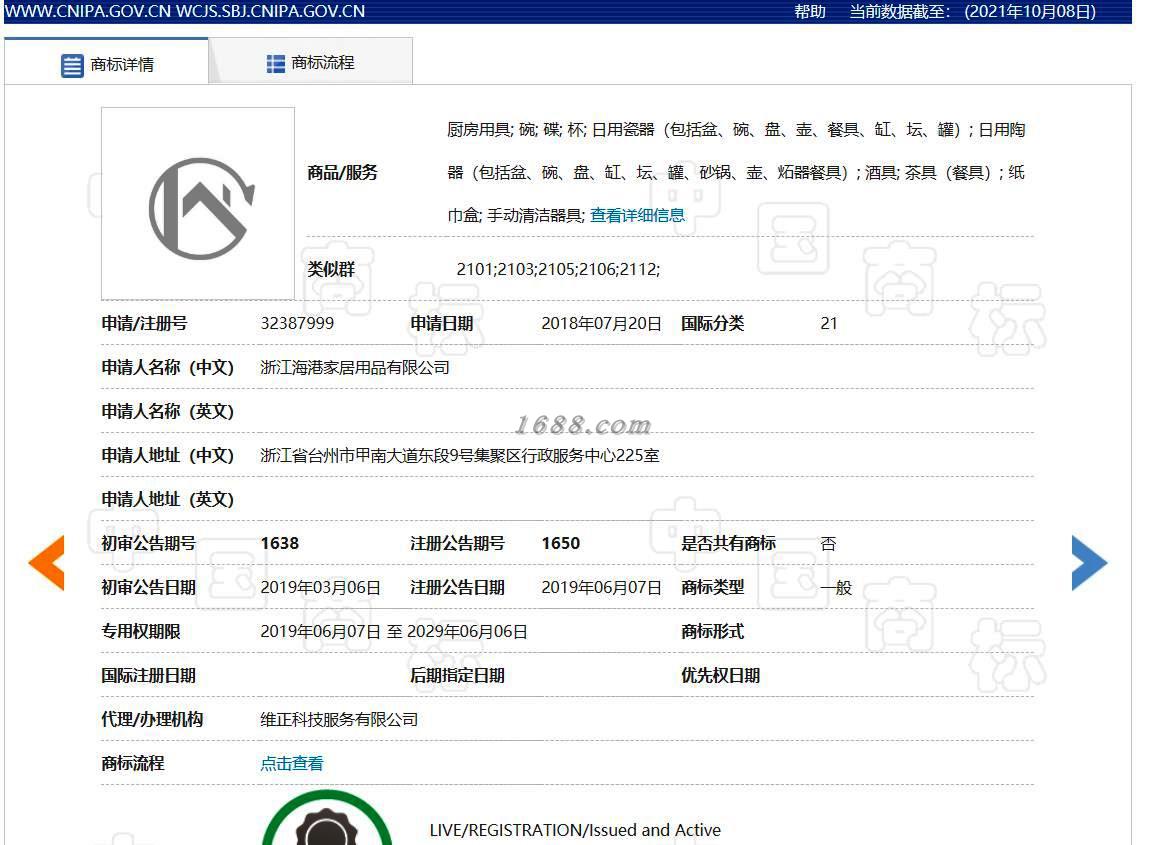Click the 专用权期限 label
The width and height of the screenshot is (1164, 845).
(141, 632)
